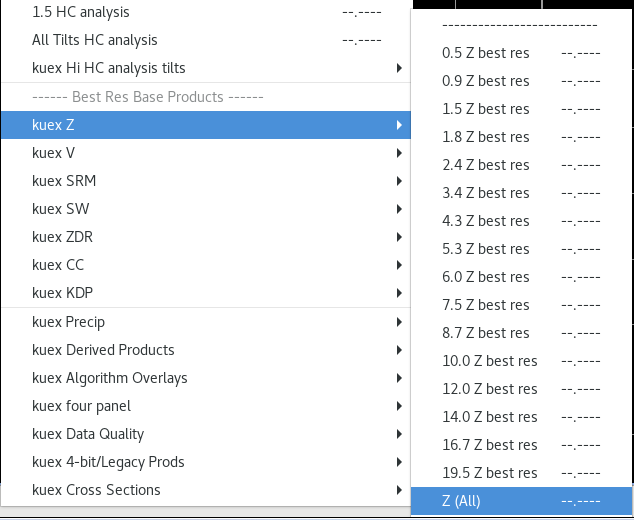Open 1.5 HC analysis product
The image size is (634, 520).
click(206, 12)
